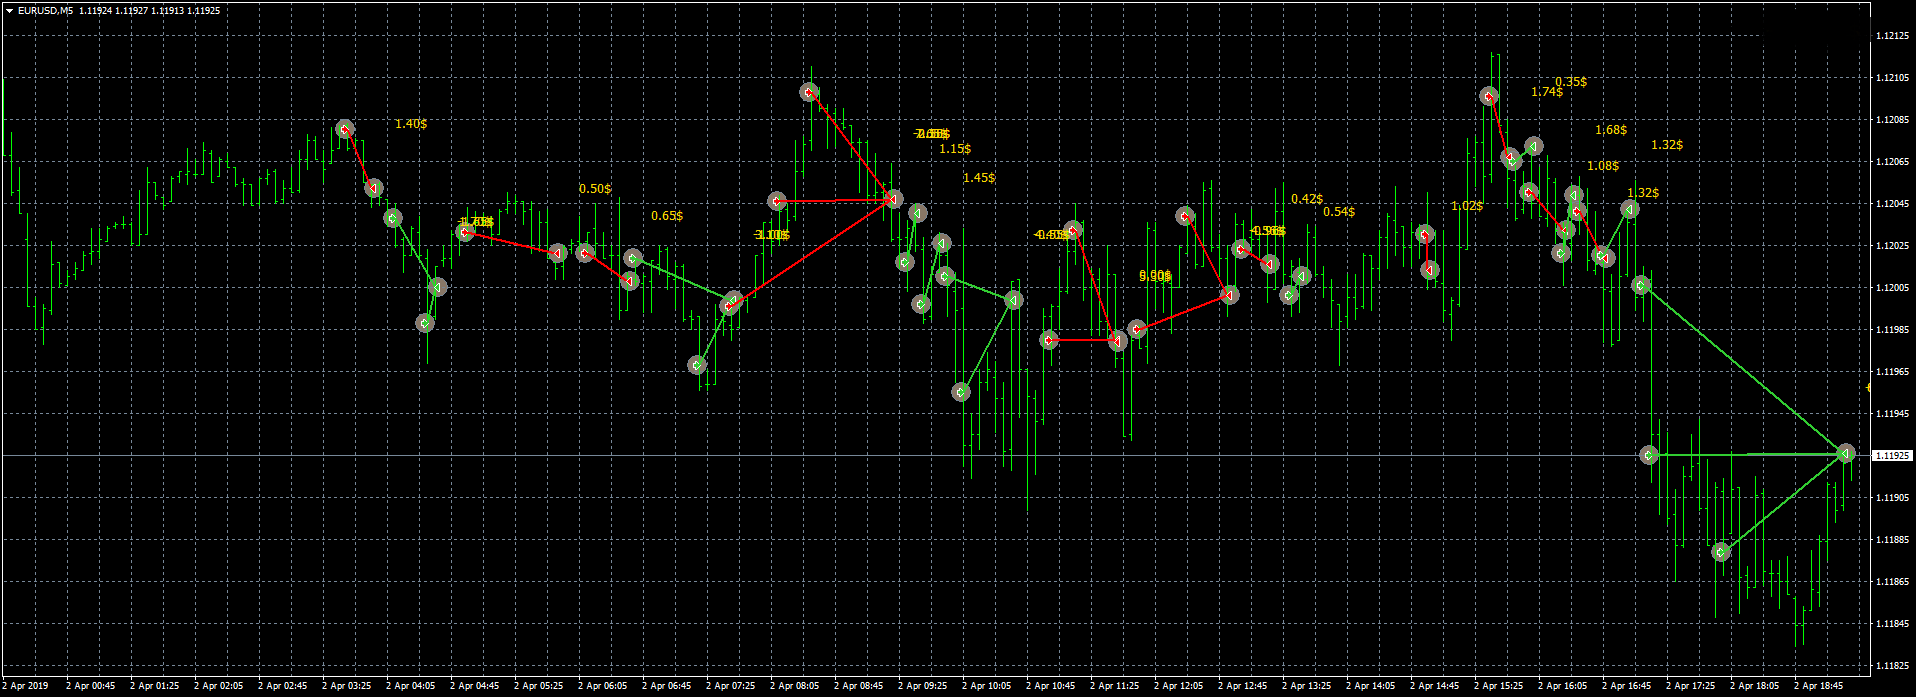The width and height of the screenshot is (1916, 697).
Task: Click the 2 Apr 11:25 time axis label
Action: 1115,686
